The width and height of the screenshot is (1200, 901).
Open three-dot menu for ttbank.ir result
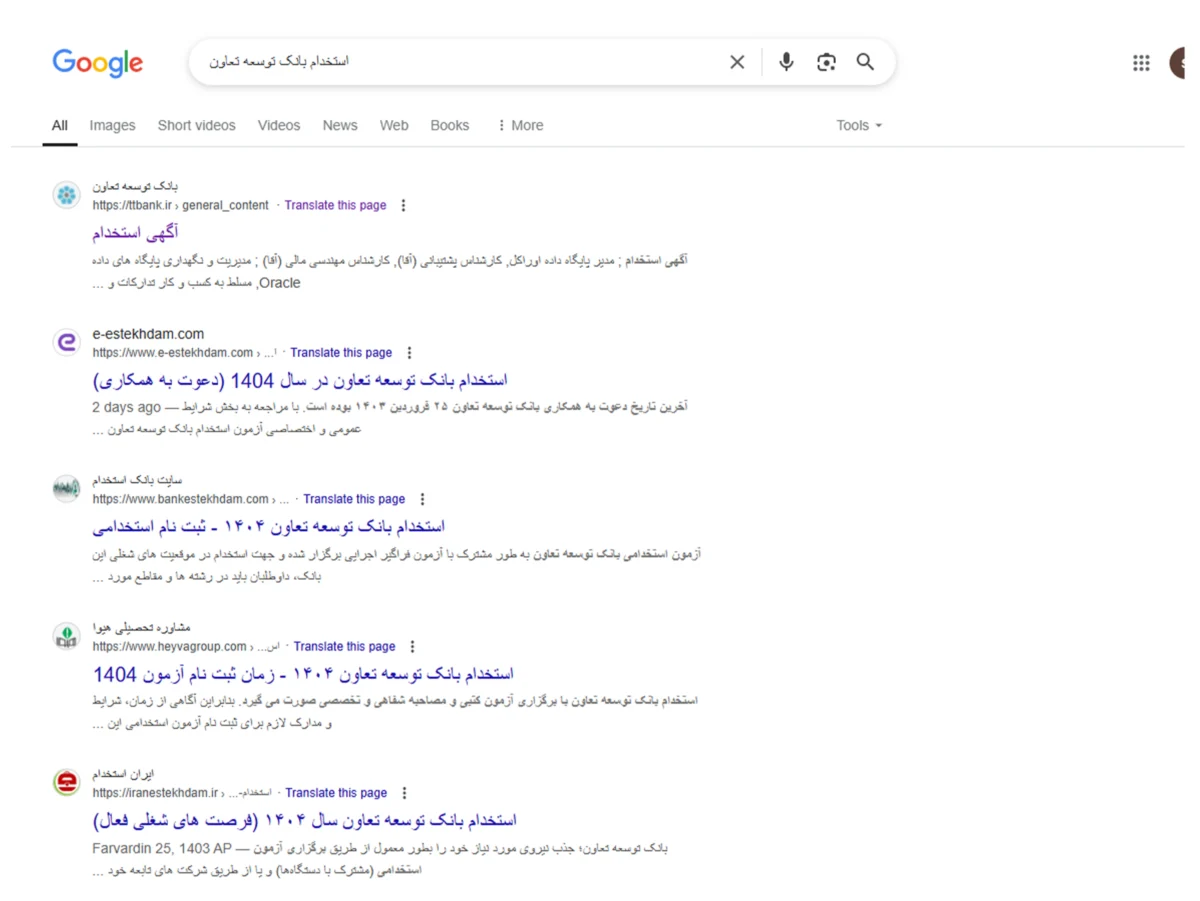click(403, 205)
